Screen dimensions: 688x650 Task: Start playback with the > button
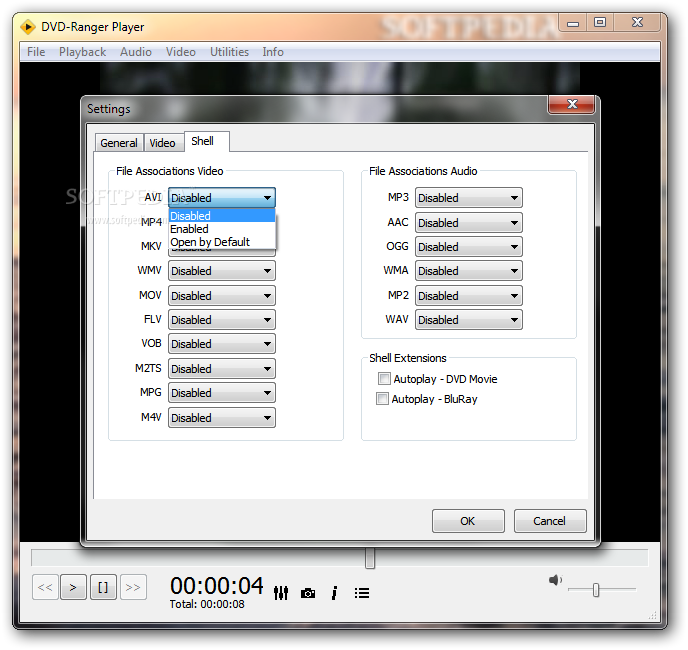pos(73,587)
